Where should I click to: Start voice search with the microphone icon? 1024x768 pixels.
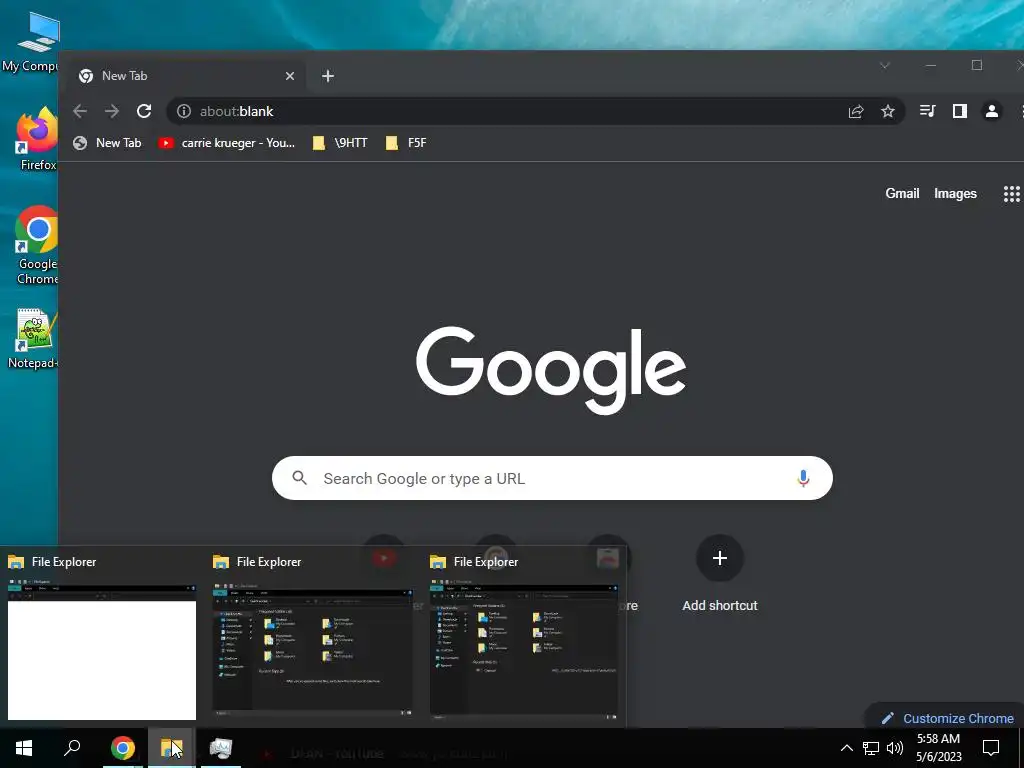[x=803, y=478]
